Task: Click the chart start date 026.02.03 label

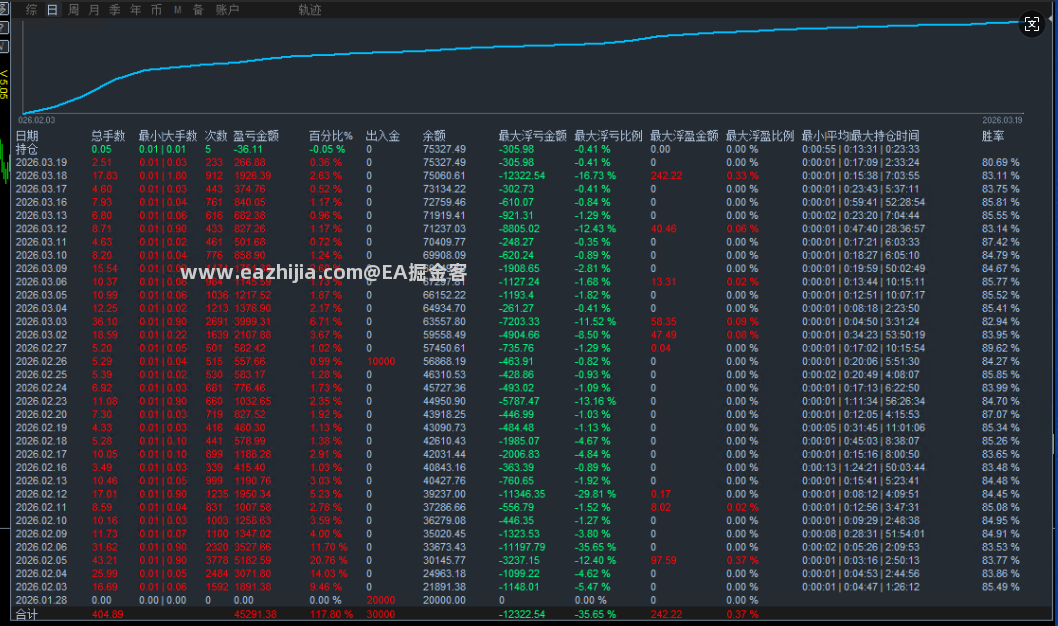Action: (36, 120)
